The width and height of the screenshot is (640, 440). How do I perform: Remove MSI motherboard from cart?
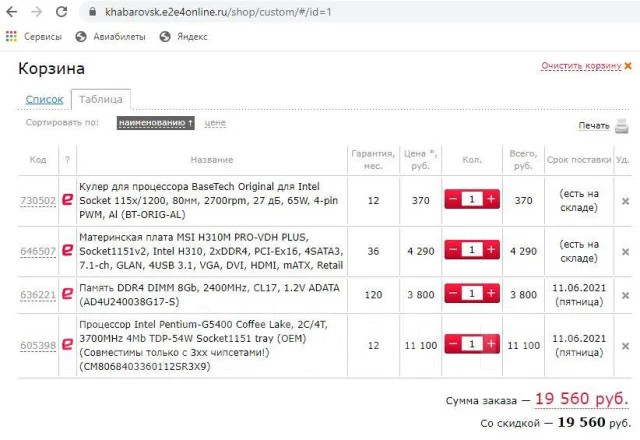coord(625,252)
